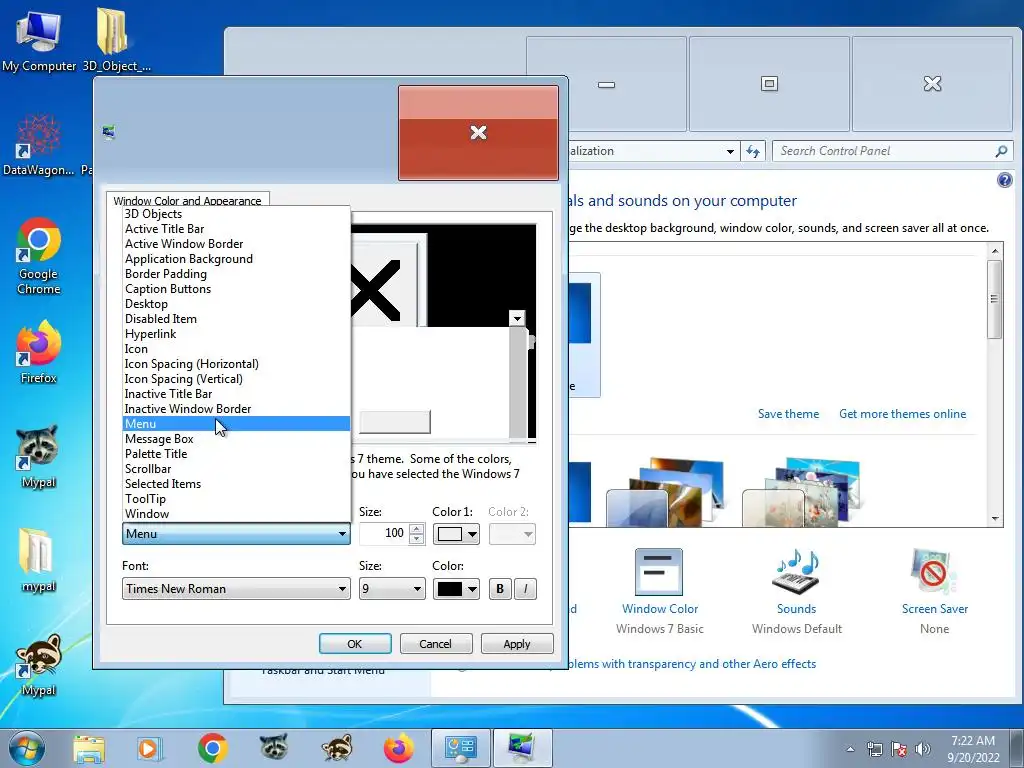The width and height of the screenshot is (1024, 768).
Task: Select the flowers nature theme thumbnail
Action: 799,491
